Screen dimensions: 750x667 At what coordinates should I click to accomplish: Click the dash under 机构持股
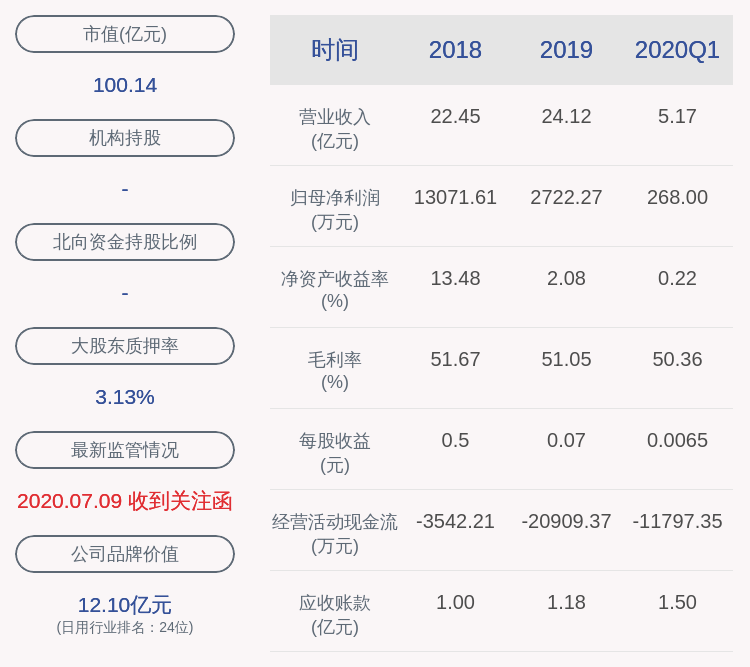click(125, 190)
